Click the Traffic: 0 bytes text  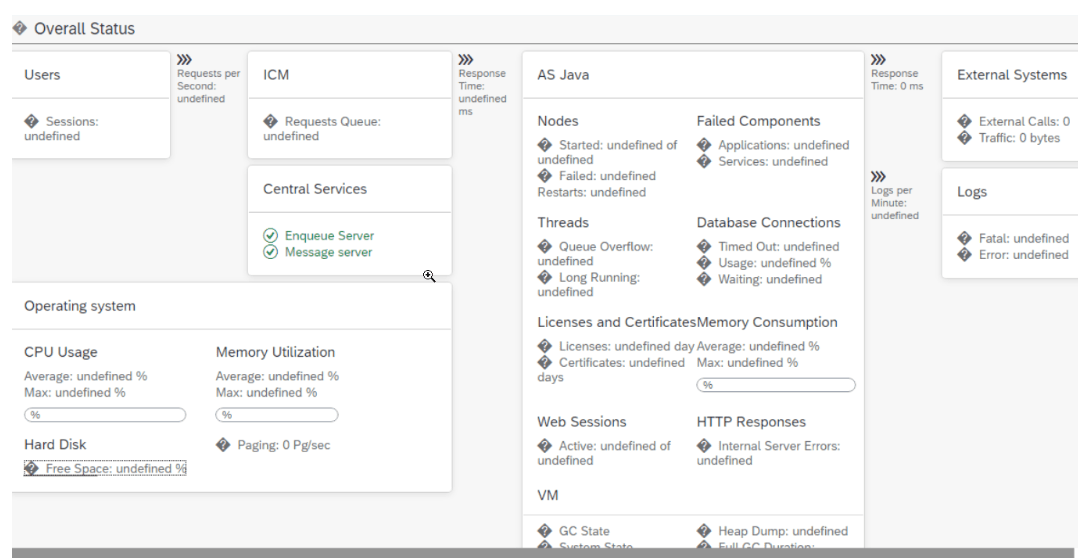pos(1020,138)
